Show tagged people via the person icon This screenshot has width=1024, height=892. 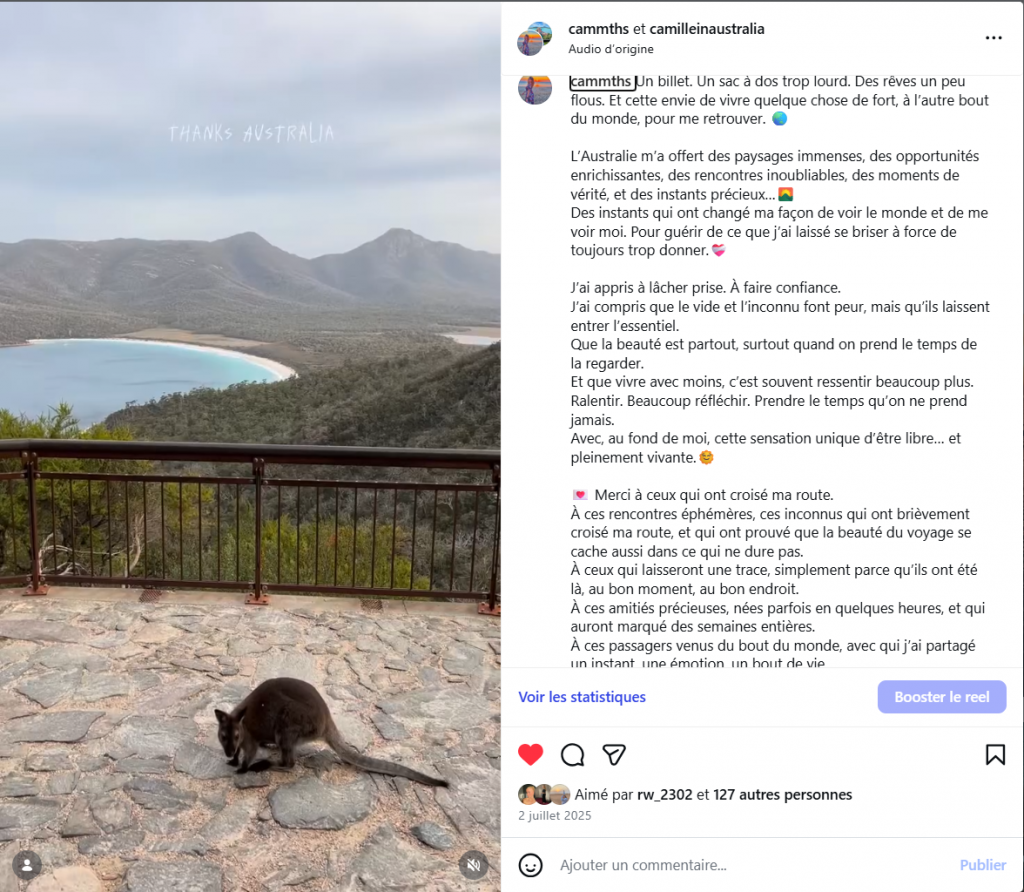pos(27,865)
